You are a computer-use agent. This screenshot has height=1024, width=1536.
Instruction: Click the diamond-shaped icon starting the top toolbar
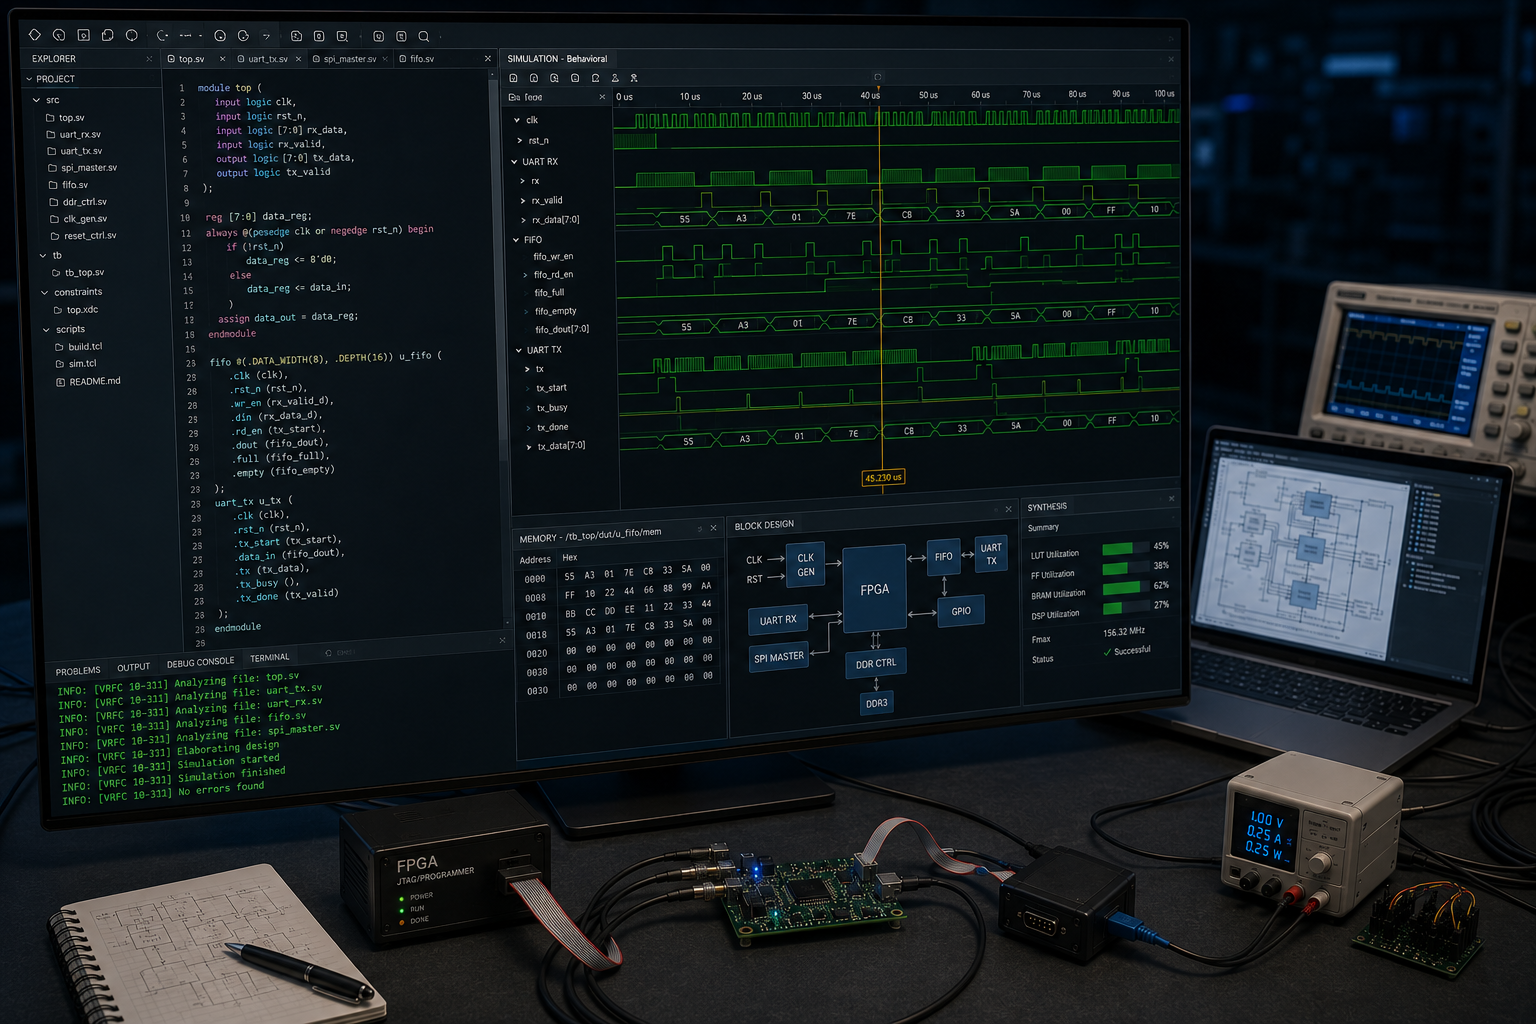pos(35,34)
